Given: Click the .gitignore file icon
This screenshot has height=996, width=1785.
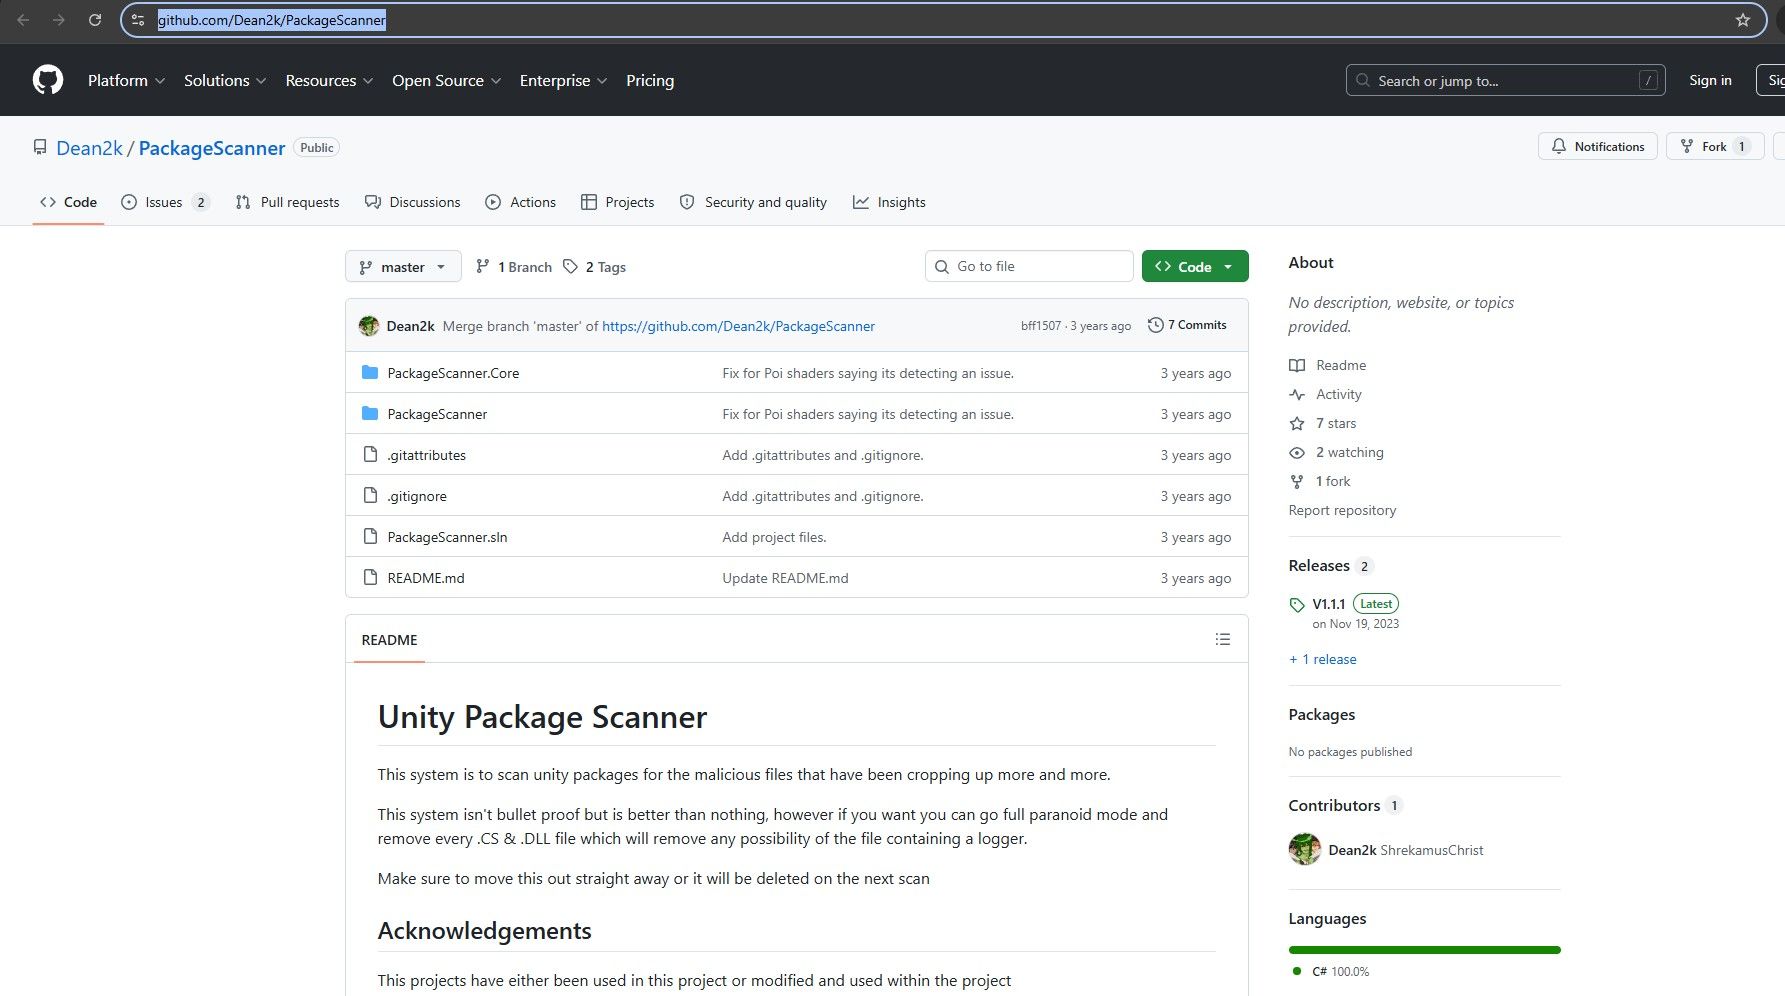Looking at the screenshot, I should (x=370, y=496).
